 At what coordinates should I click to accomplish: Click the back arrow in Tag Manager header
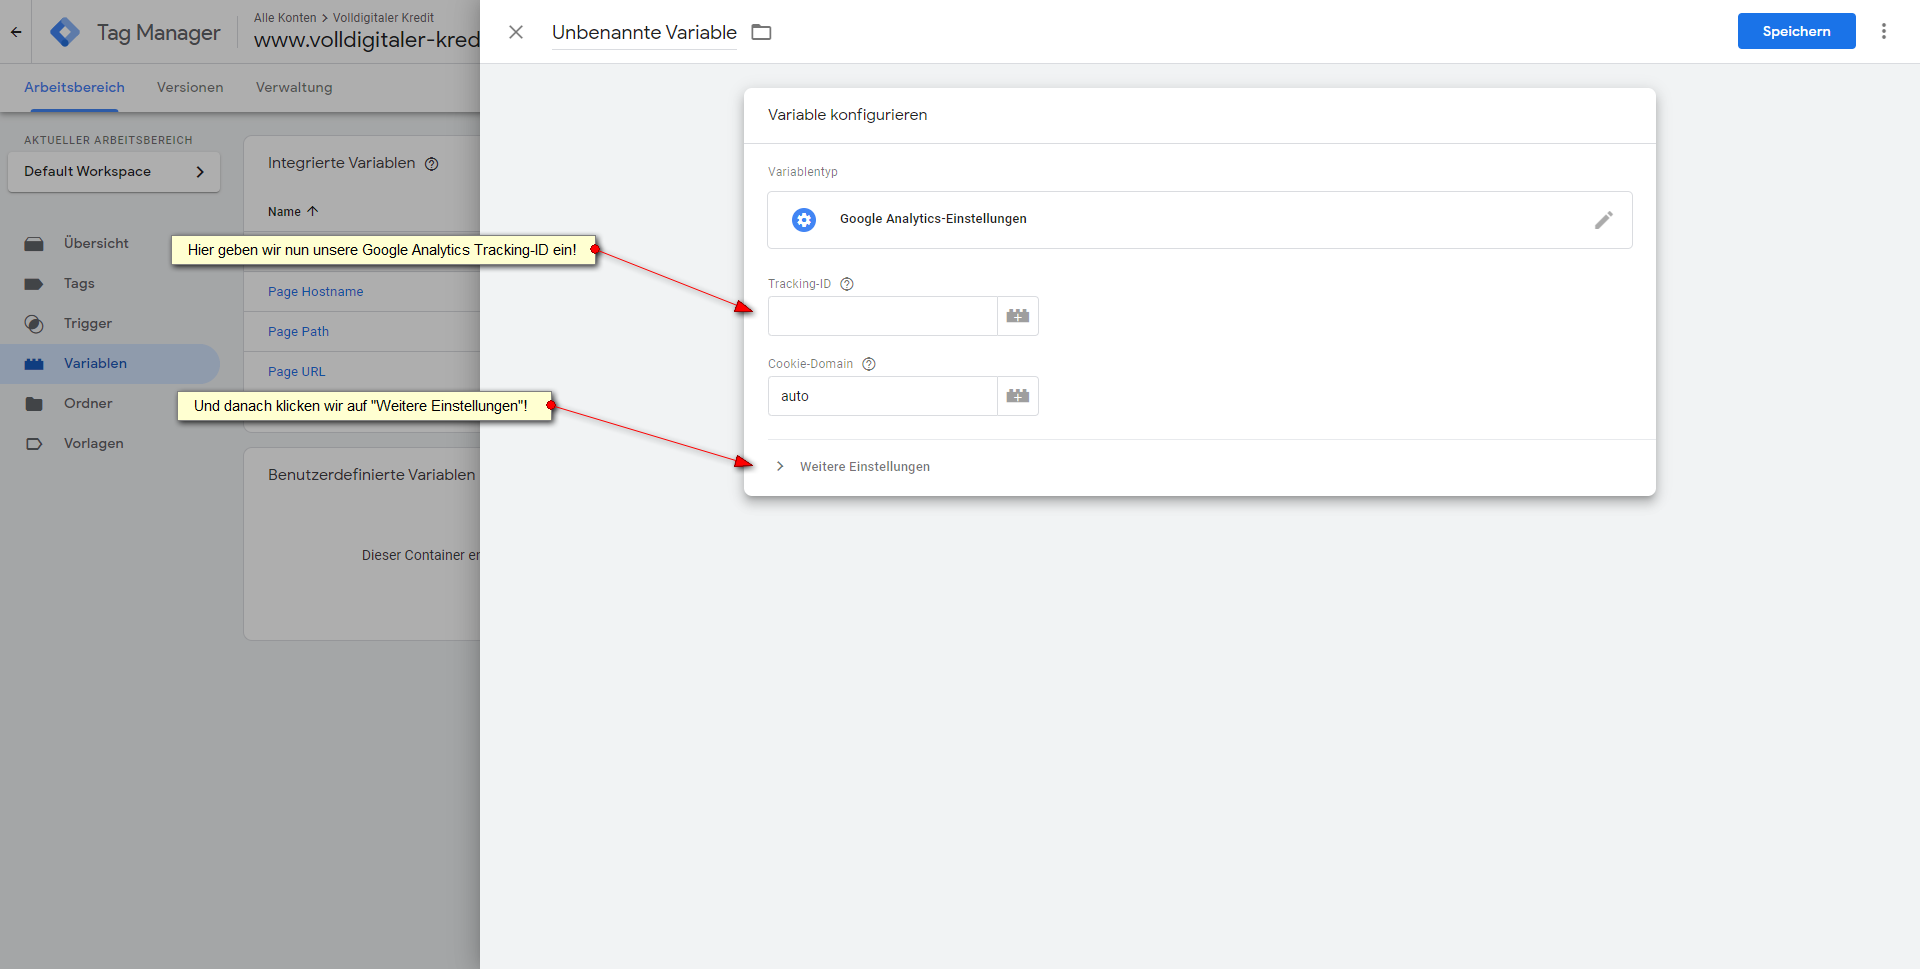16,32
